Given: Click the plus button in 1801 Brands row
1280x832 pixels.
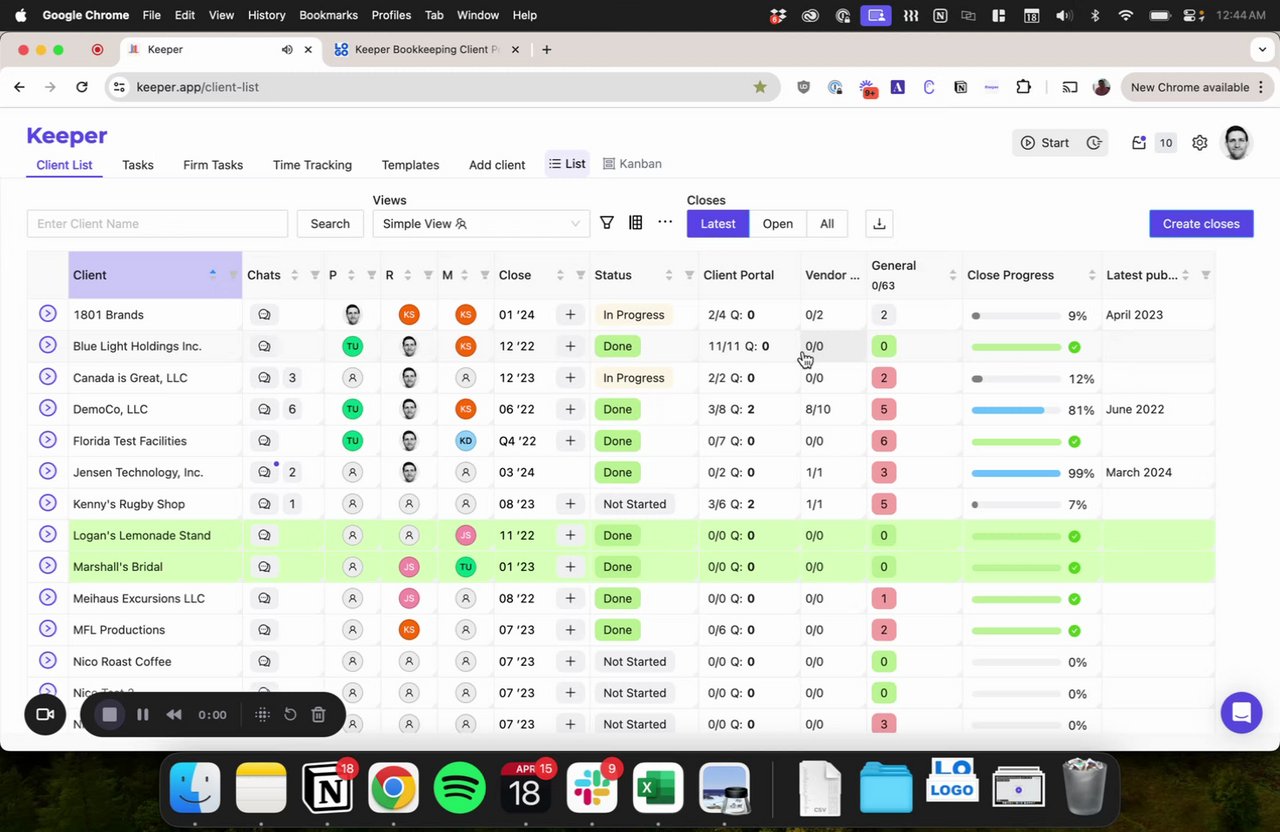Looking at the screenshot, I should point(570,315).
